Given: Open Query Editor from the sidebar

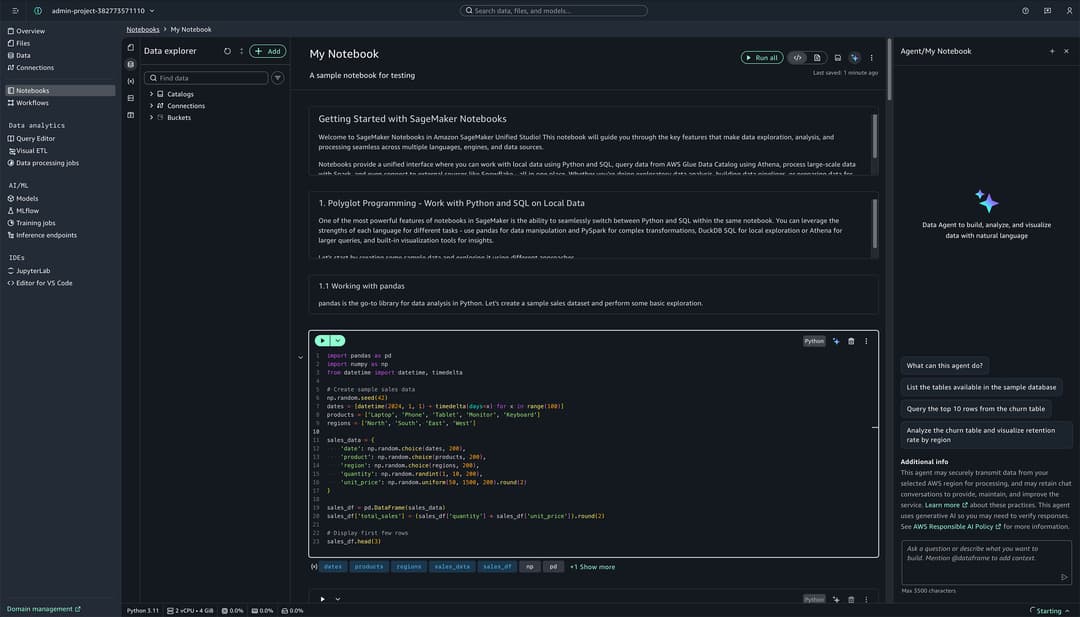Looking at the screenshot, I should (35, 137).
